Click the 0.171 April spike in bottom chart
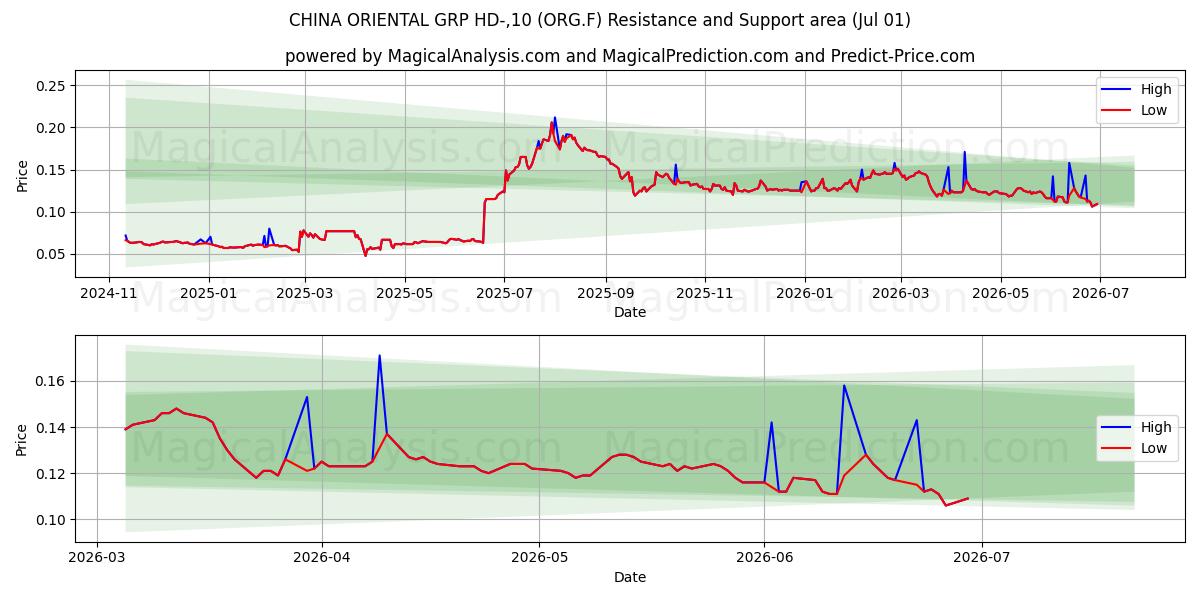Image resolution: width=1200 pixels, height=600 pixels. (x=379, y=355)
